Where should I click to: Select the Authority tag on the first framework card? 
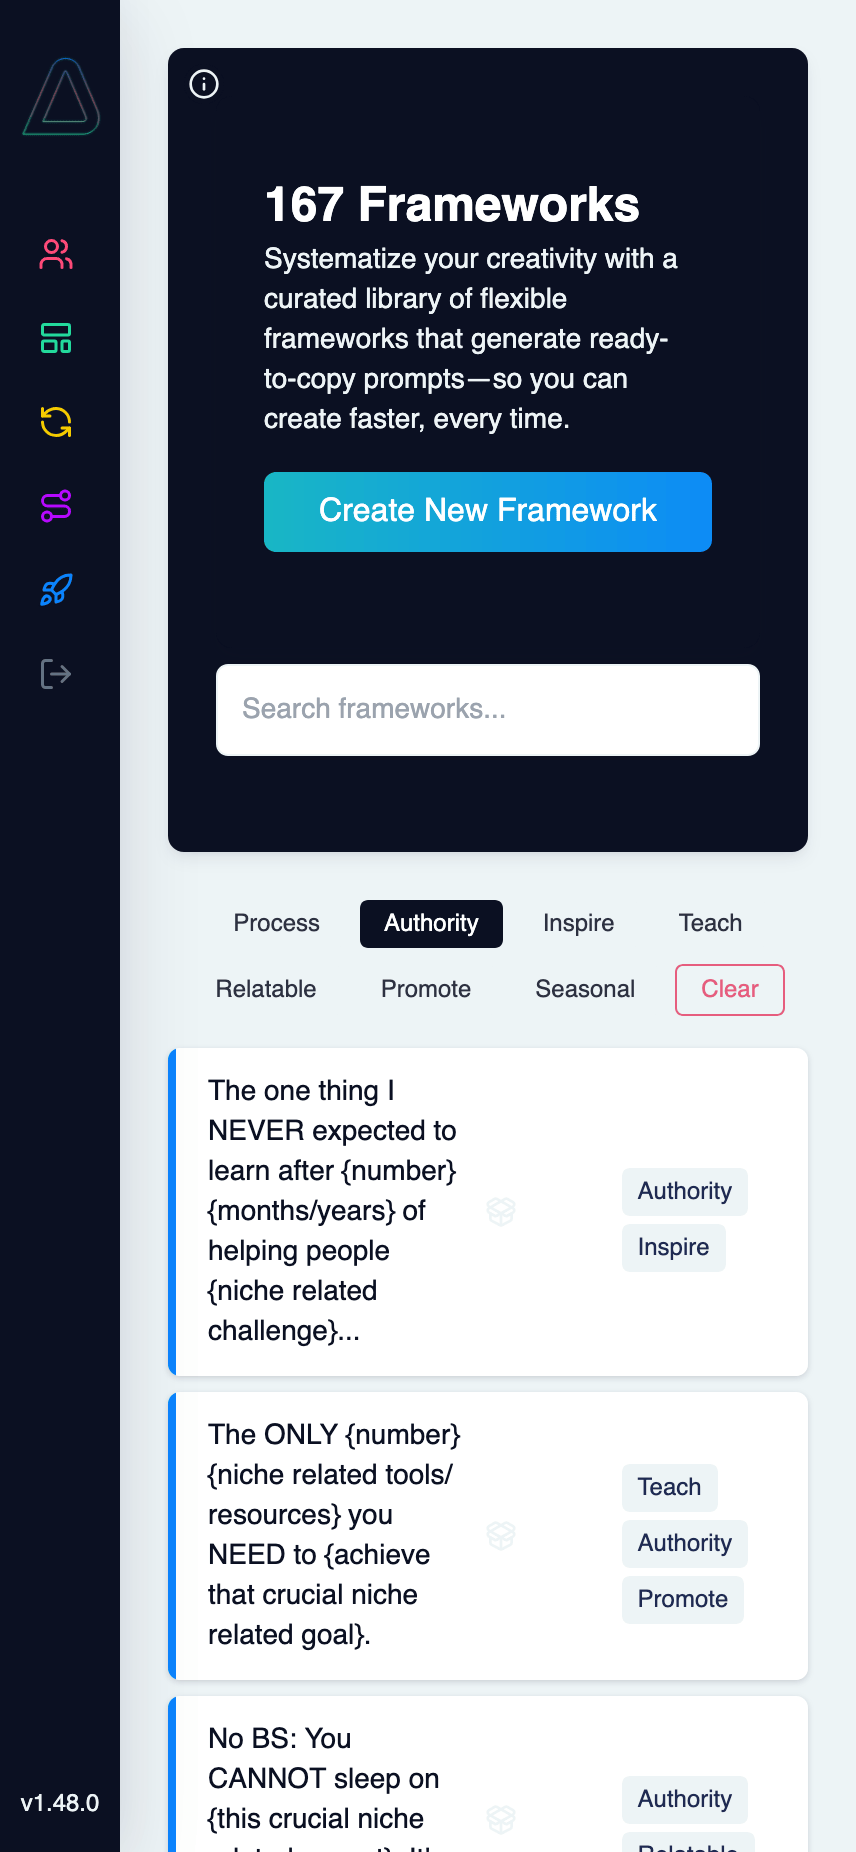tap(684, 1191)
